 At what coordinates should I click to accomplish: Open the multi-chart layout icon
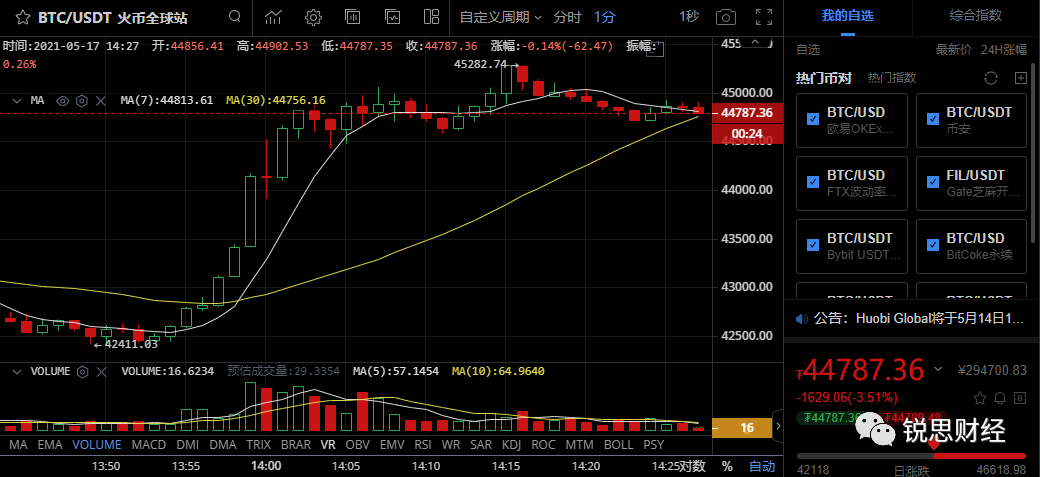tap(432, 17)
